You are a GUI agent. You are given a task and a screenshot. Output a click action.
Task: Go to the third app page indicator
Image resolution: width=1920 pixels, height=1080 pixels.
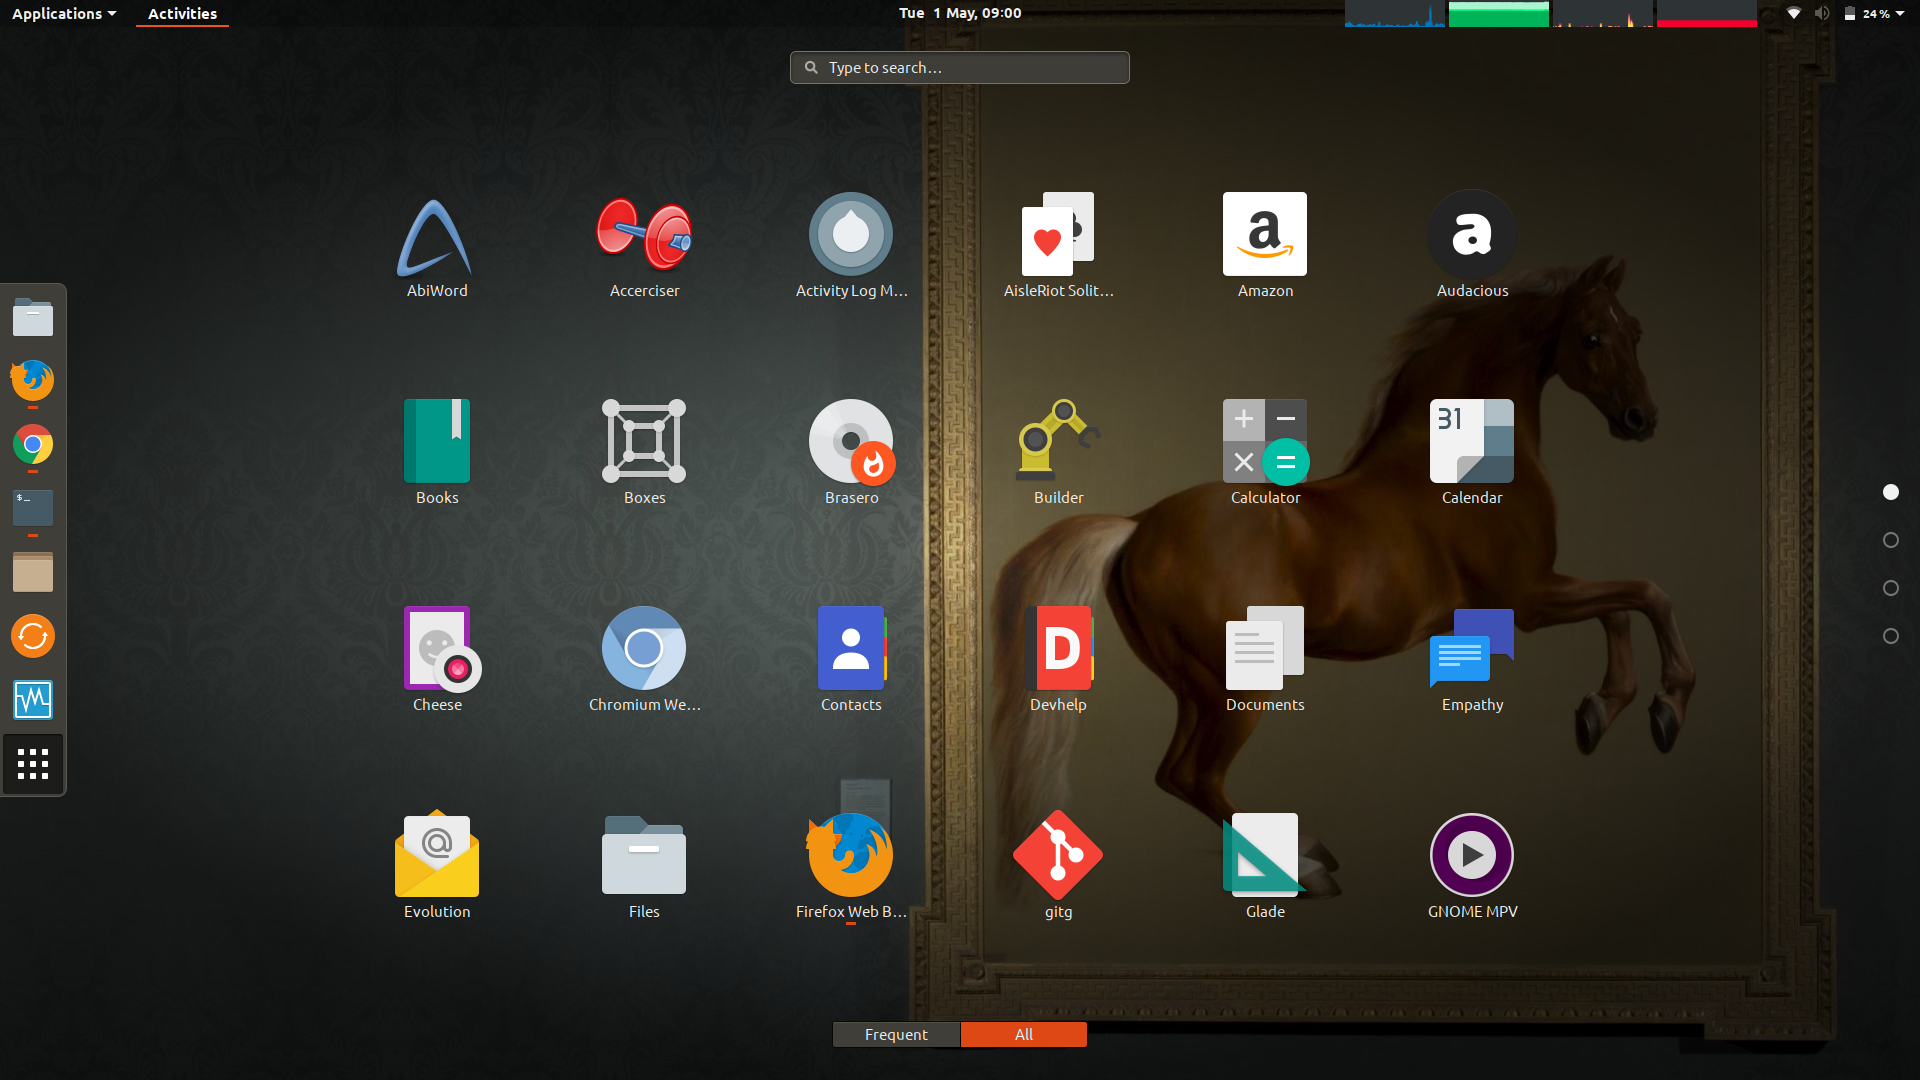pos(1891,588)
